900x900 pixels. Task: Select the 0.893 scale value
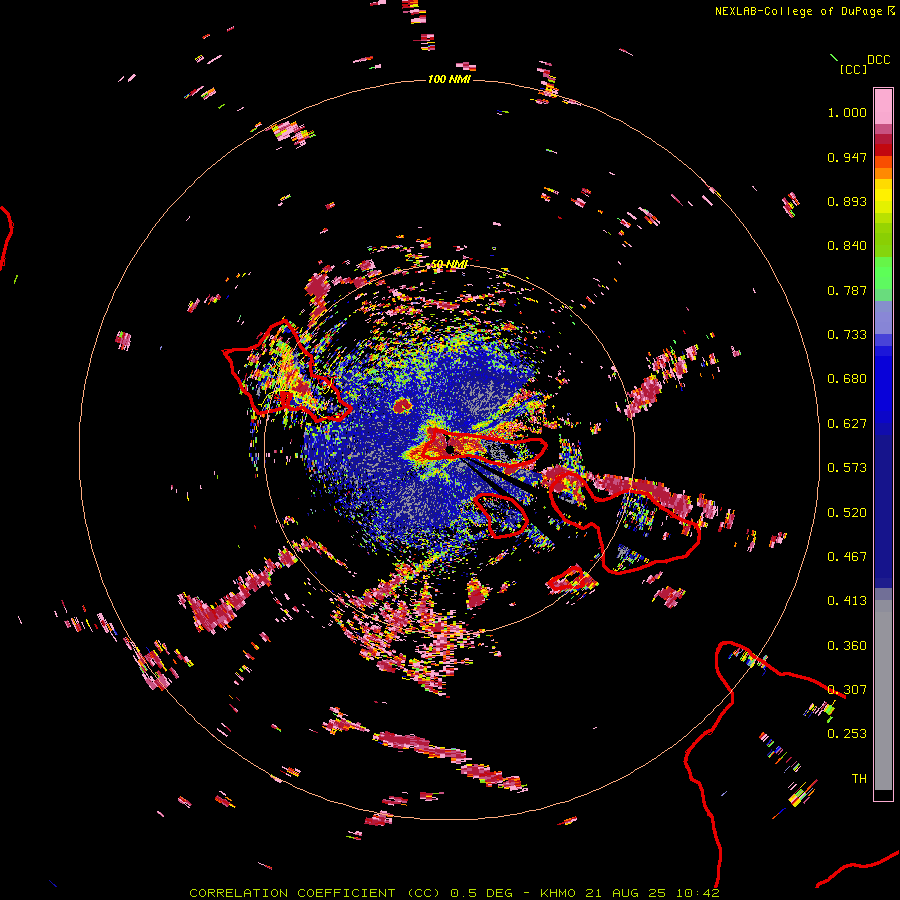tap(847, 201)
